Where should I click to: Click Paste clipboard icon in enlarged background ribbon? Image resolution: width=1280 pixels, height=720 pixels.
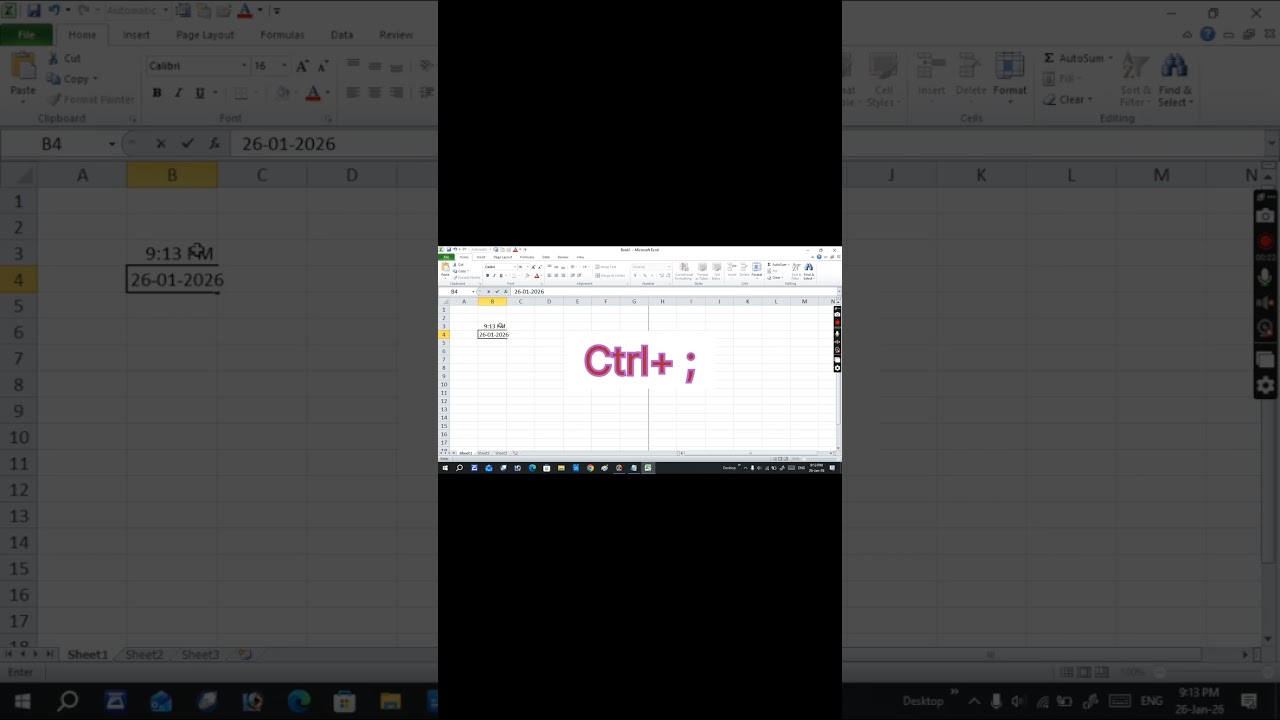tap(22, 67)
